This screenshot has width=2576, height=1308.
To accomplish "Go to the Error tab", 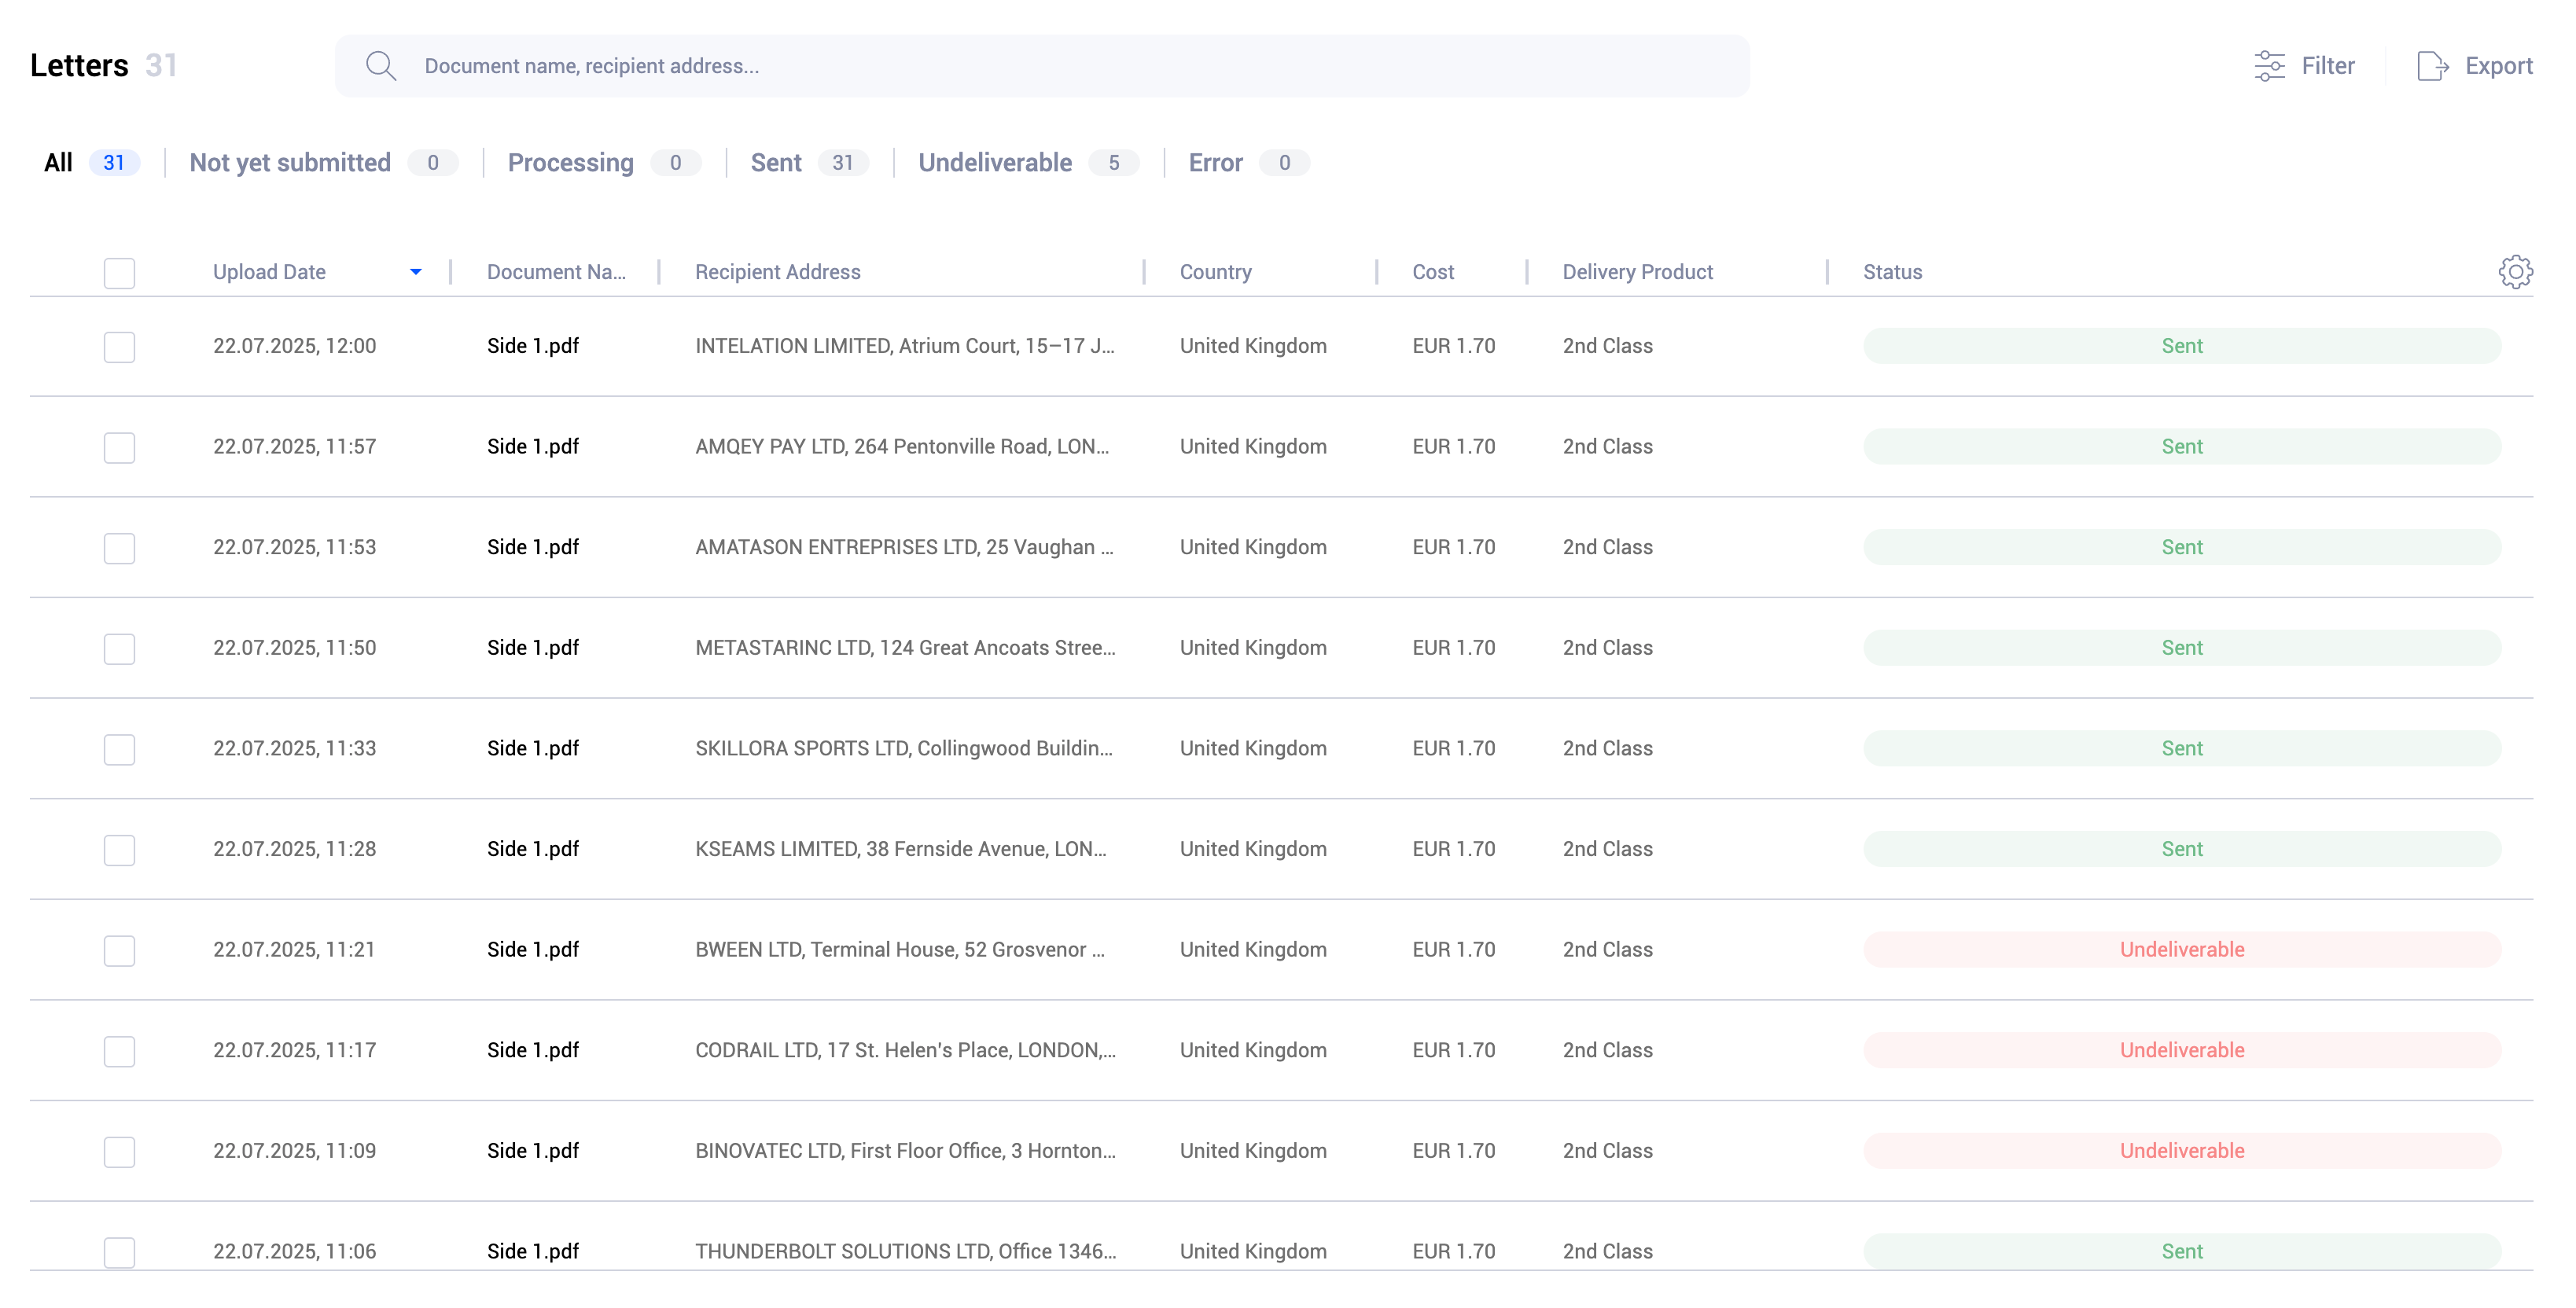I will pyautogui.click(x=1215, y=163).
